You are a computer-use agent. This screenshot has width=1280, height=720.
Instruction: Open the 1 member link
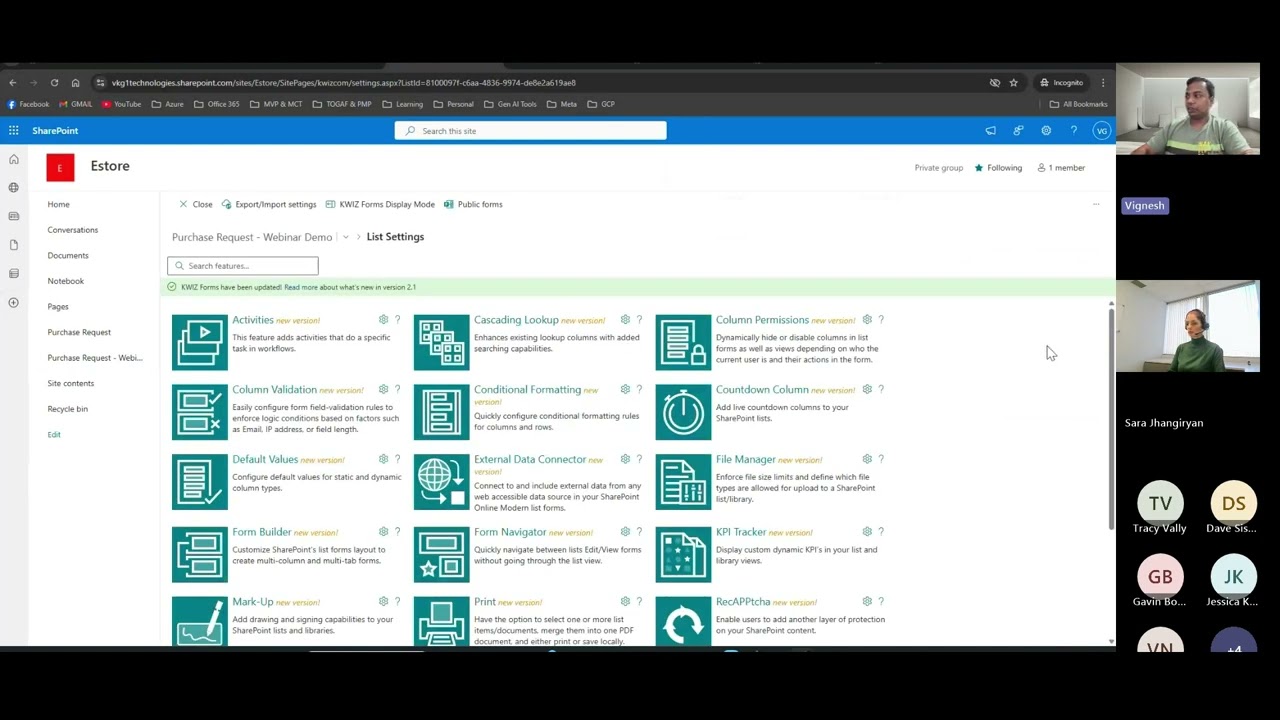point(1061,168)
